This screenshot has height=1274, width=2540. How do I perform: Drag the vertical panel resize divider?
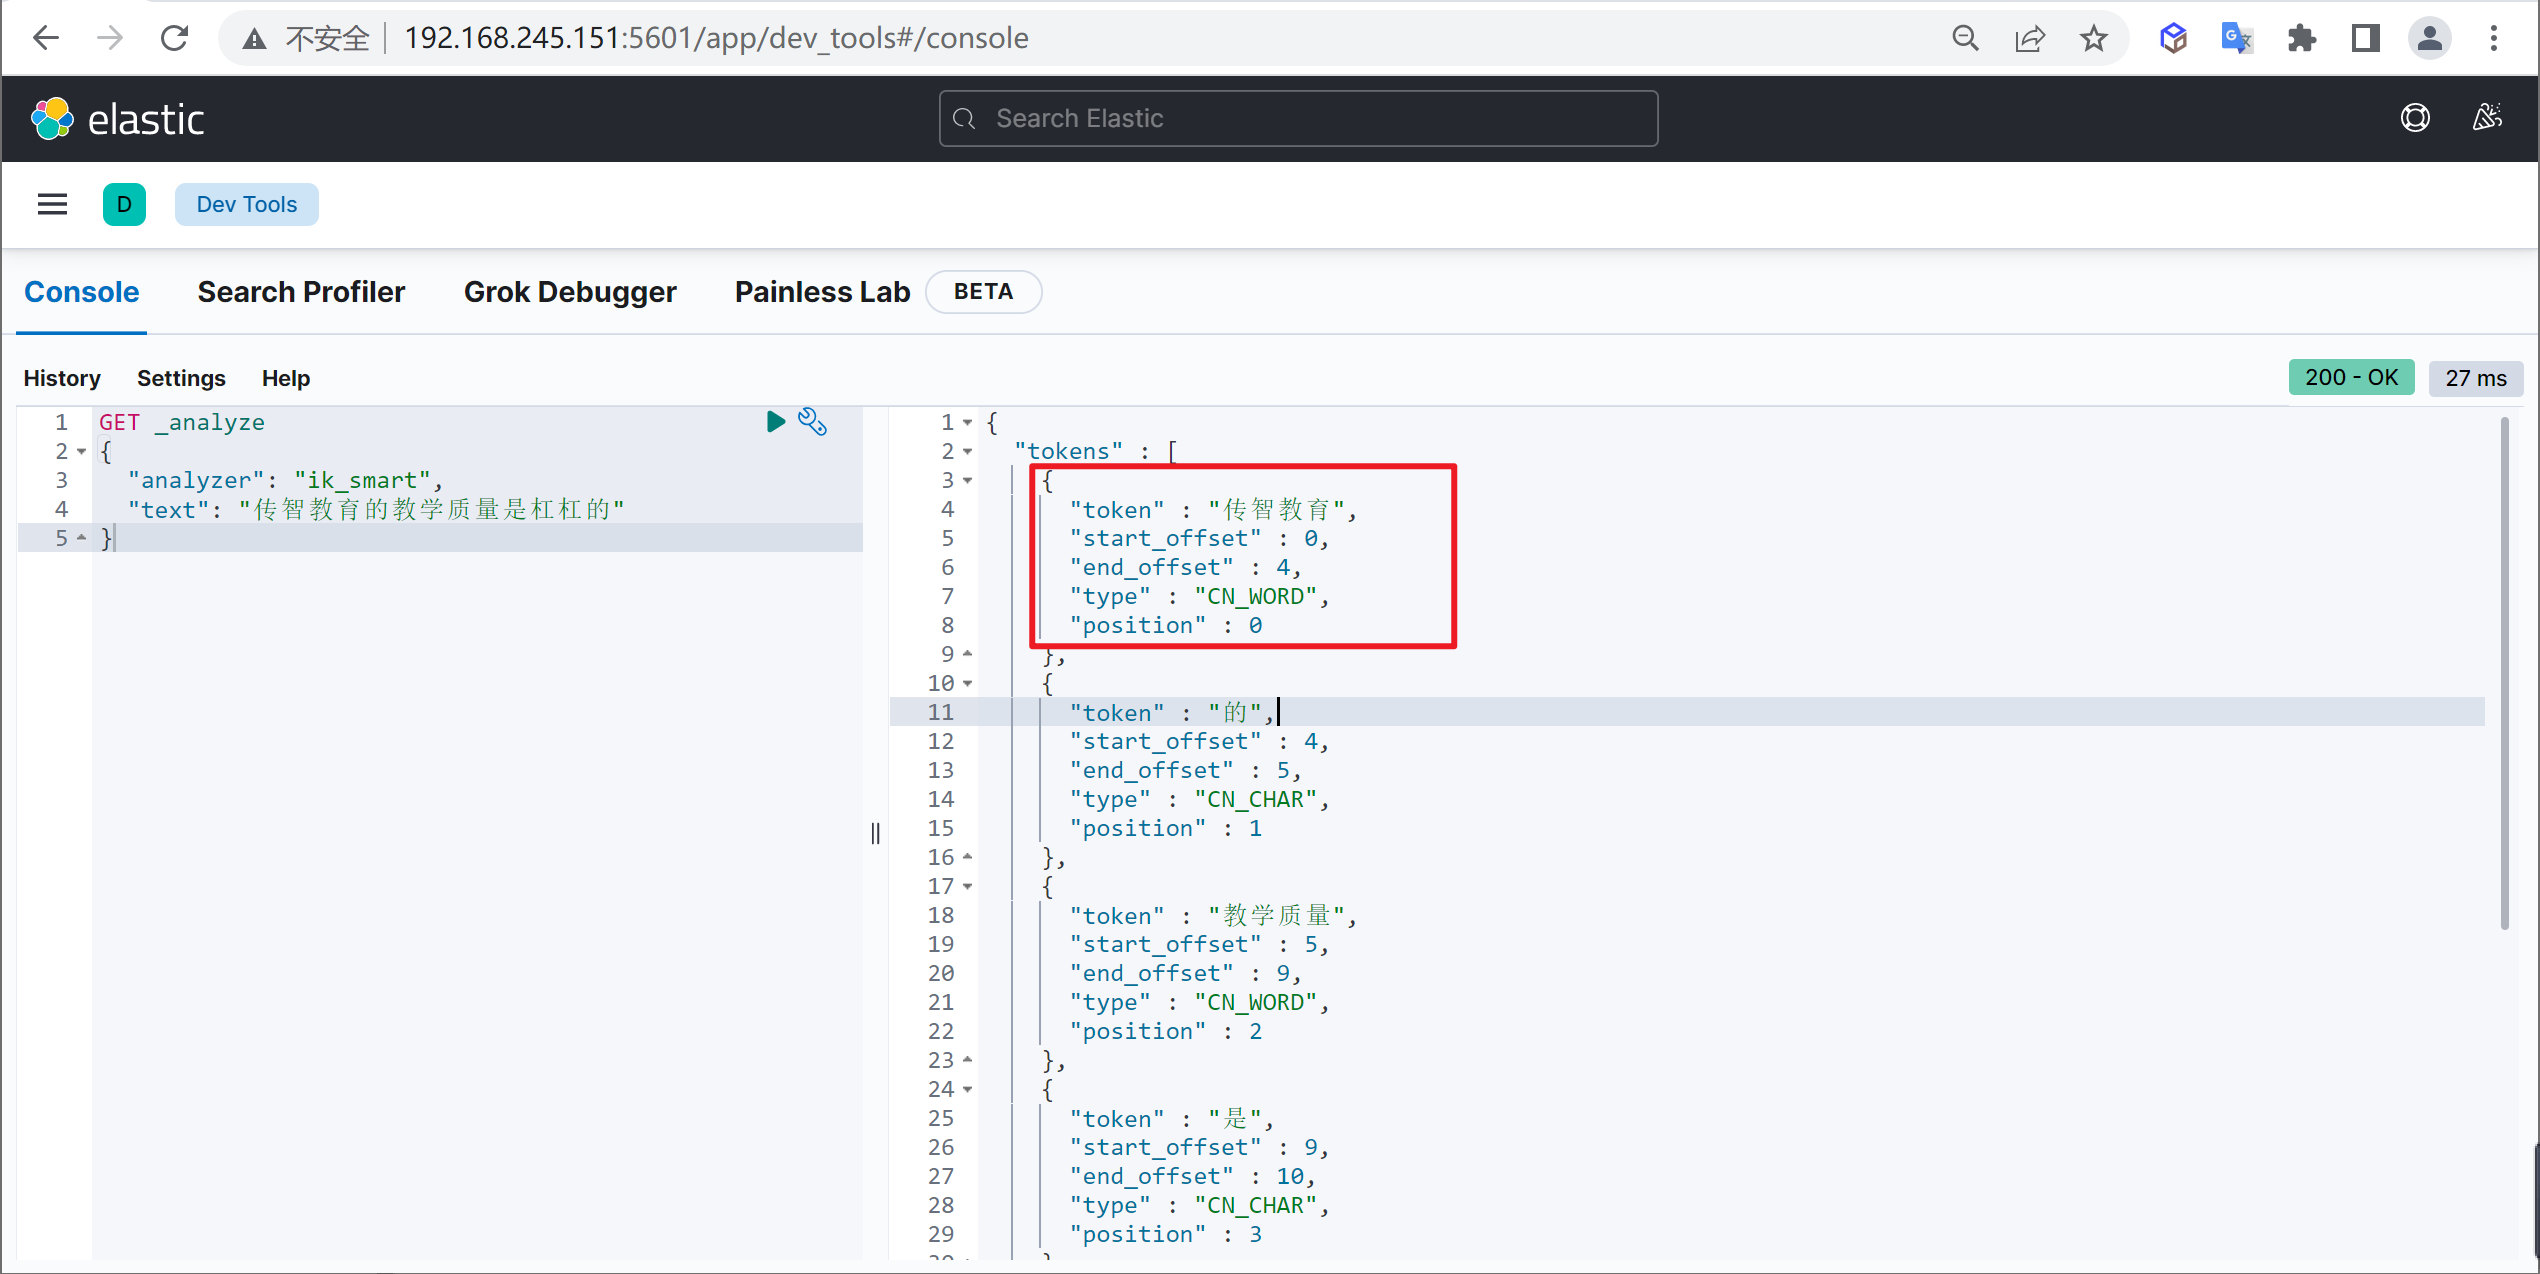click(875, 830)
